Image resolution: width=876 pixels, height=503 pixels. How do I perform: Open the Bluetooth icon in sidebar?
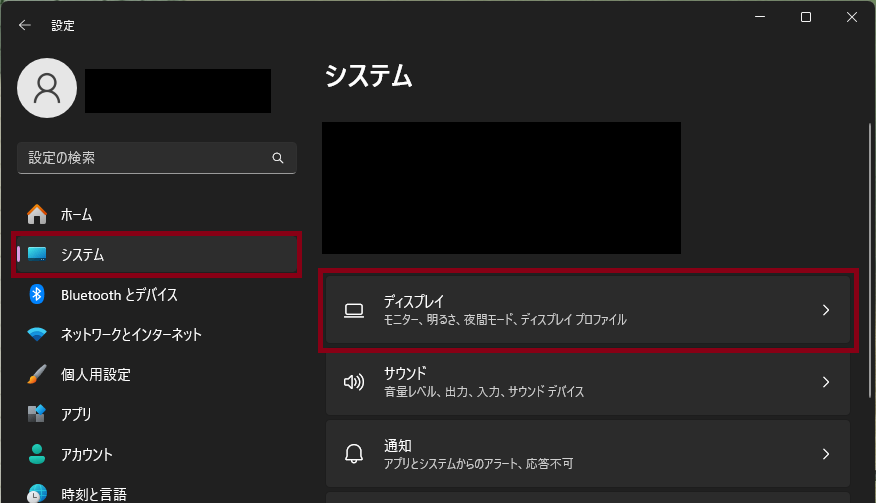[37, 294]
